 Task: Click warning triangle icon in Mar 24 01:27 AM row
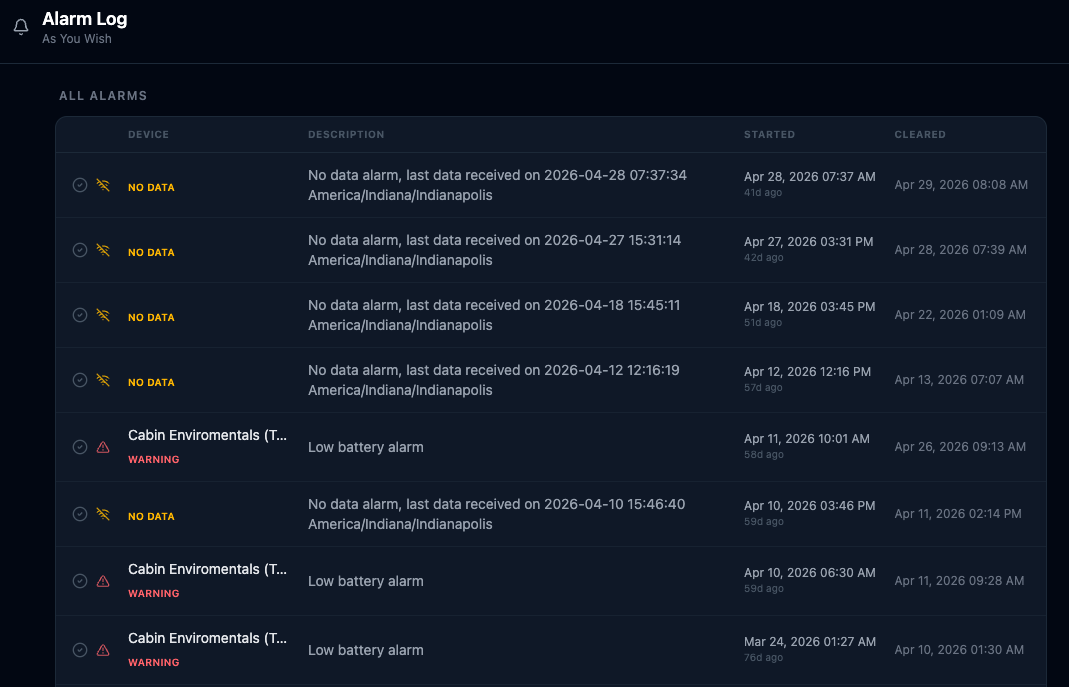103,650
